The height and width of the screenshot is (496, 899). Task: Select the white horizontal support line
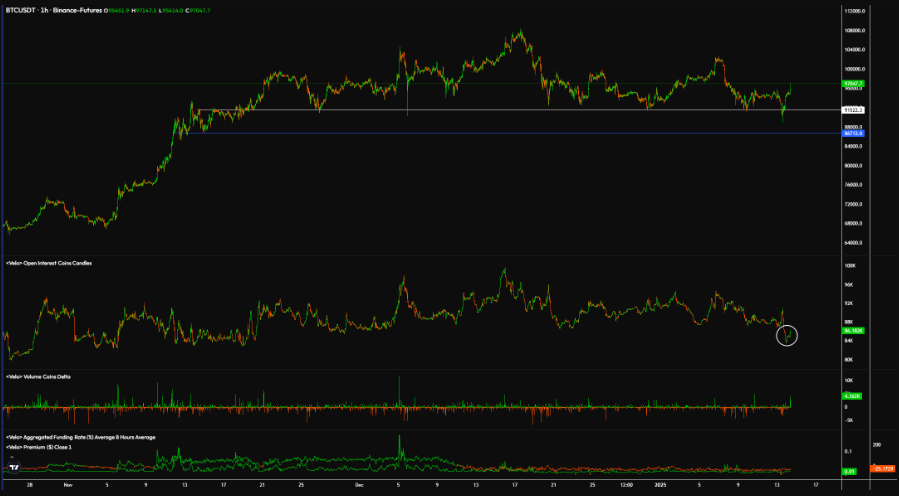tap(500, 109)
